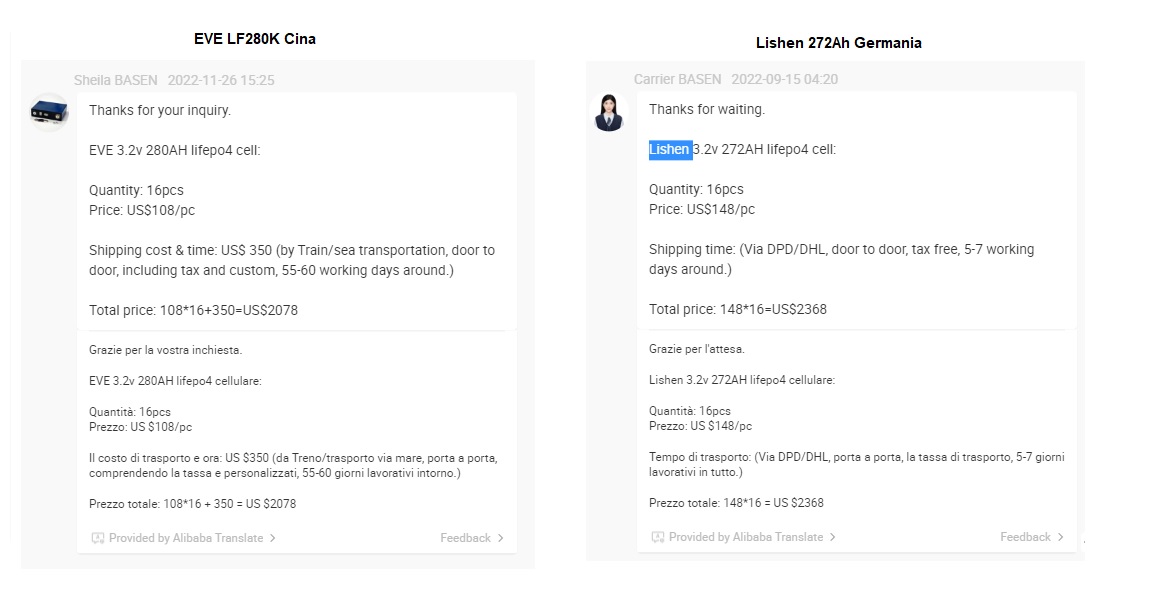The width and height of the screenshot is (1164, 599).
Task: Click the translate icon under the Lishen message
Action: [657, 537]
